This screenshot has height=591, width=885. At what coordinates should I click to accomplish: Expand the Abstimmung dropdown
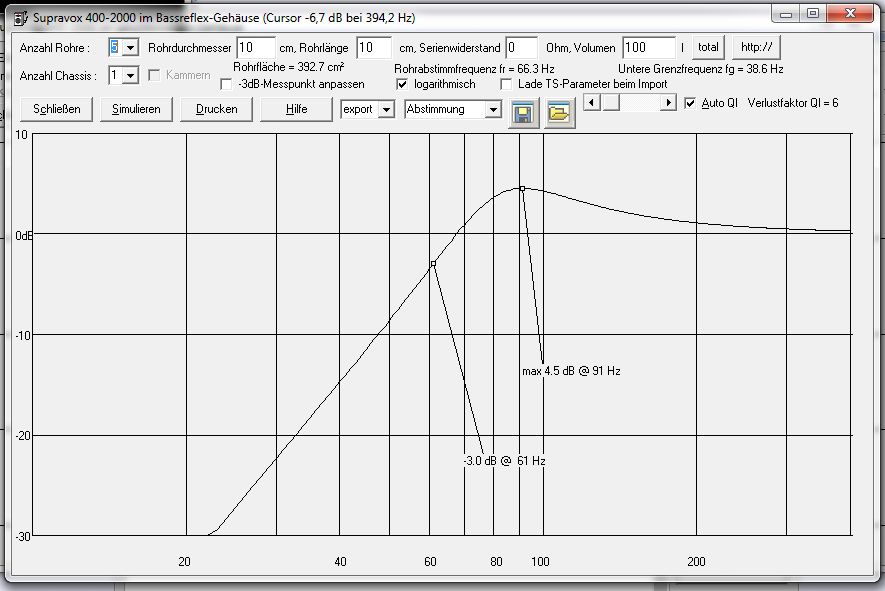493,110
